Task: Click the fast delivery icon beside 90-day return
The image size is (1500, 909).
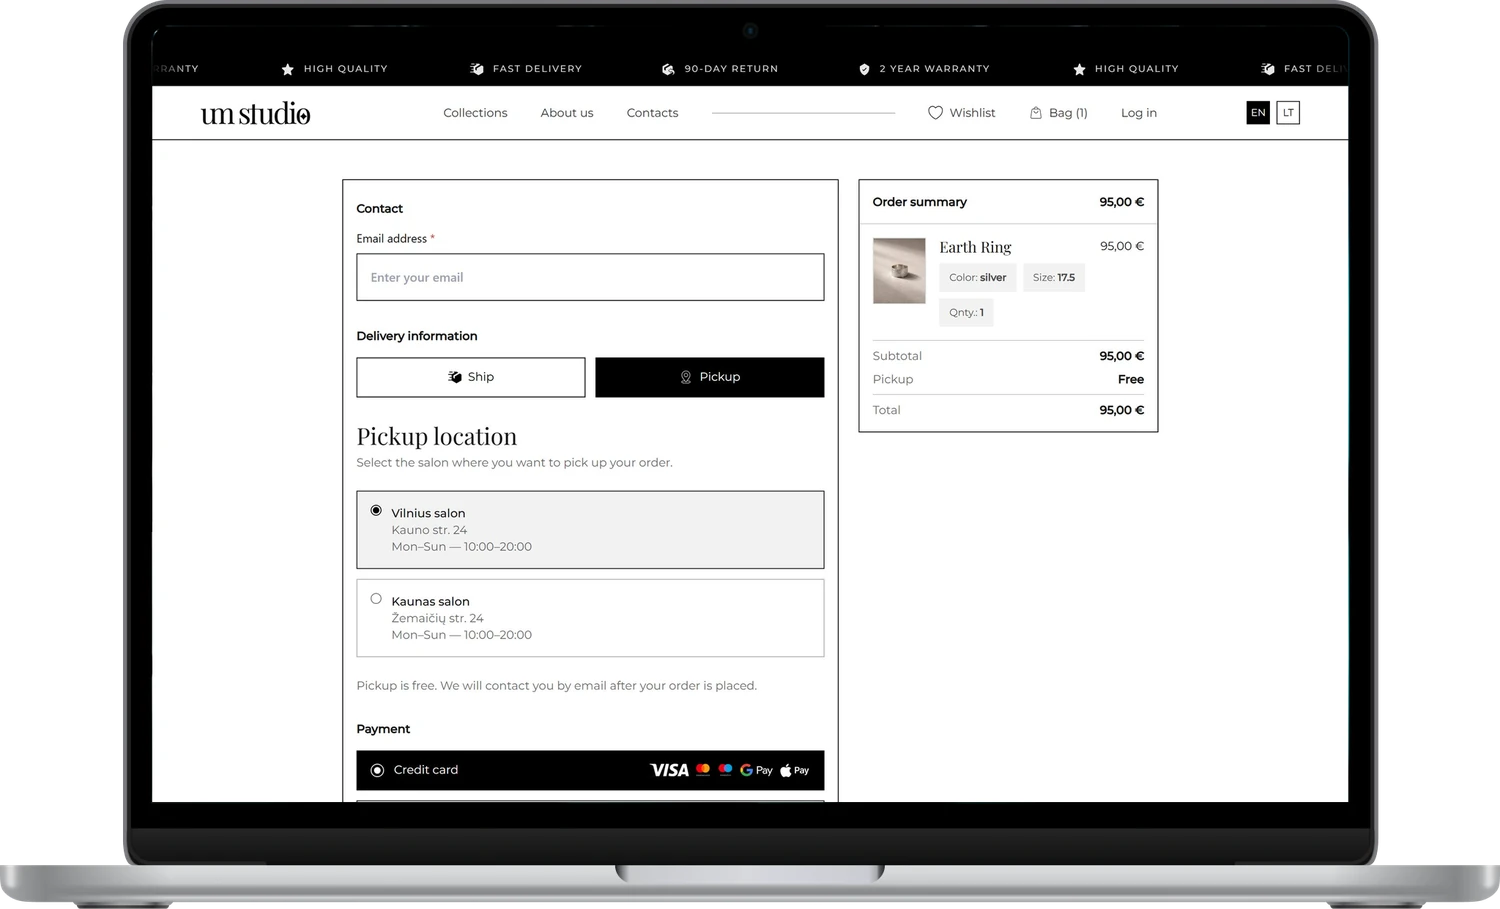Action: (x=477, y=69)
